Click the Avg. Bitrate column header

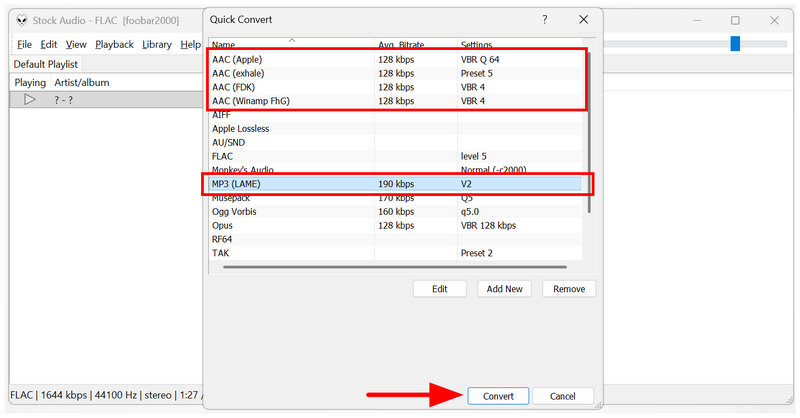click(x=416, y=44)
